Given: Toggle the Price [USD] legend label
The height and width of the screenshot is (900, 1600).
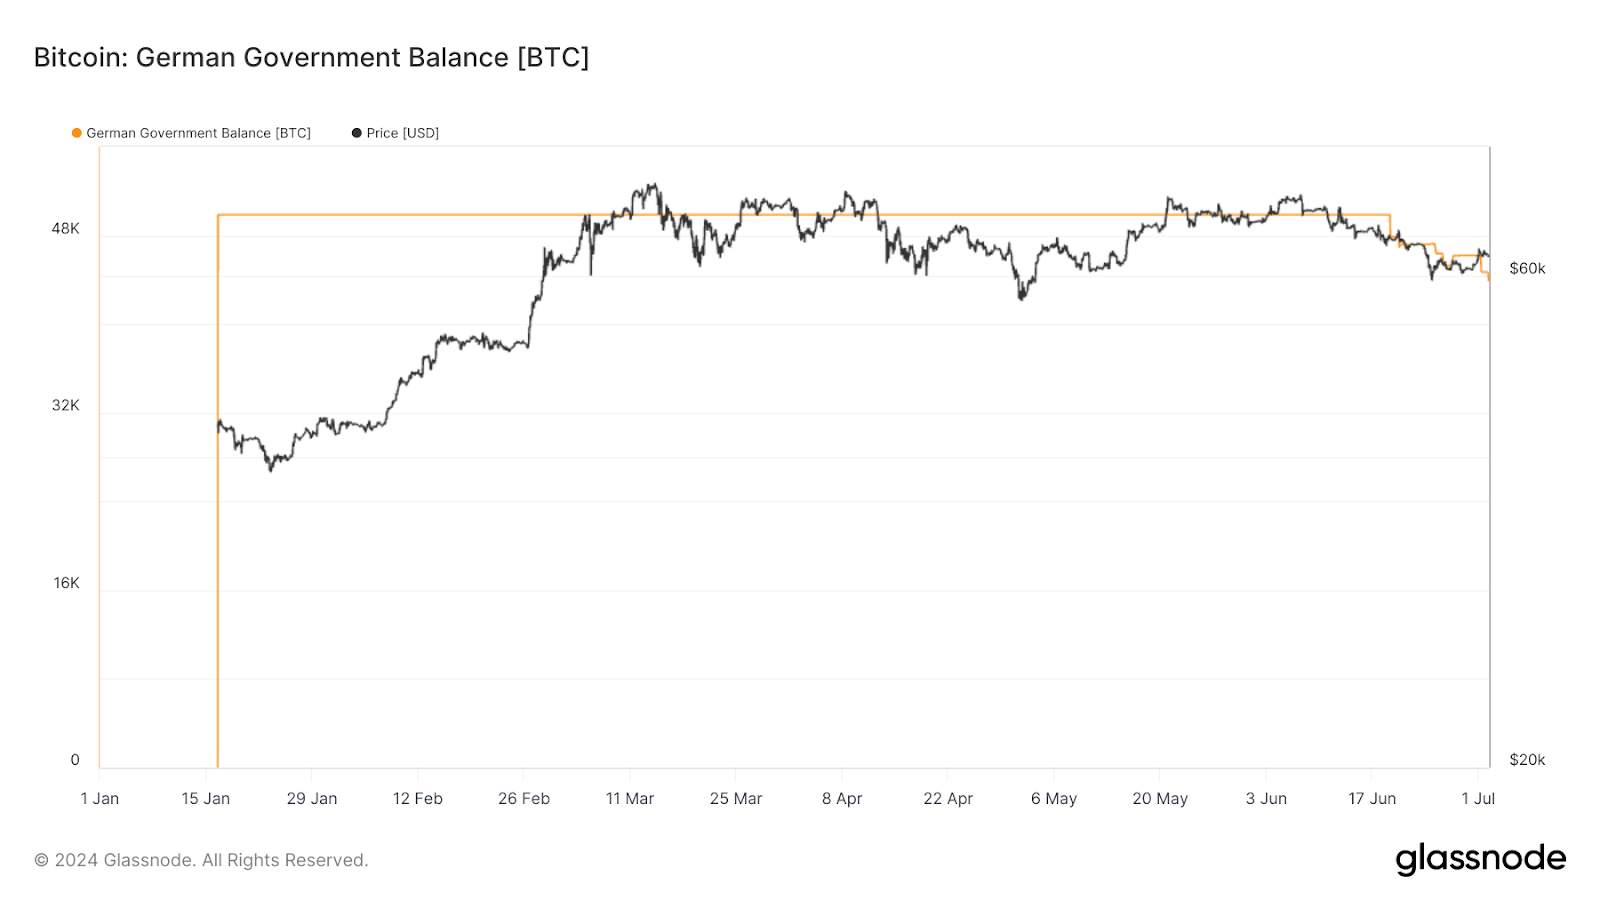Looking at the screenshot, I should 402,133.
